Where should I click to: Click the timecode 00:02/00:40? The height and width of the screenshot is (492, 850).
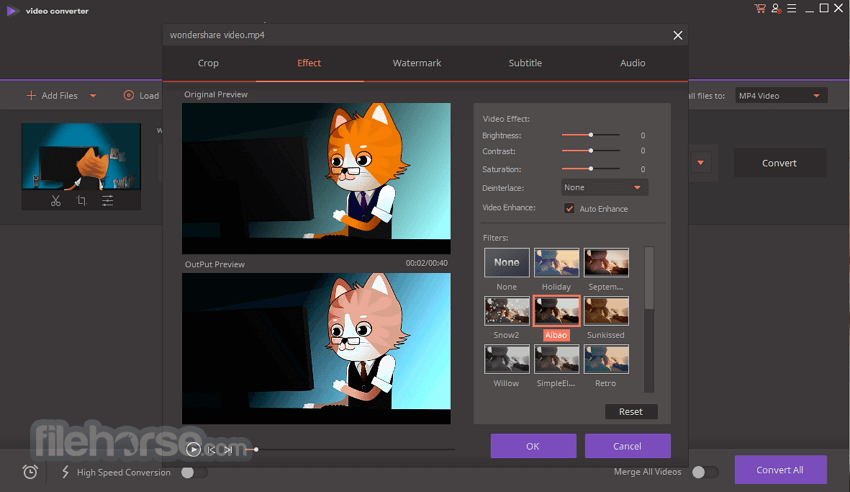(427, 263)
